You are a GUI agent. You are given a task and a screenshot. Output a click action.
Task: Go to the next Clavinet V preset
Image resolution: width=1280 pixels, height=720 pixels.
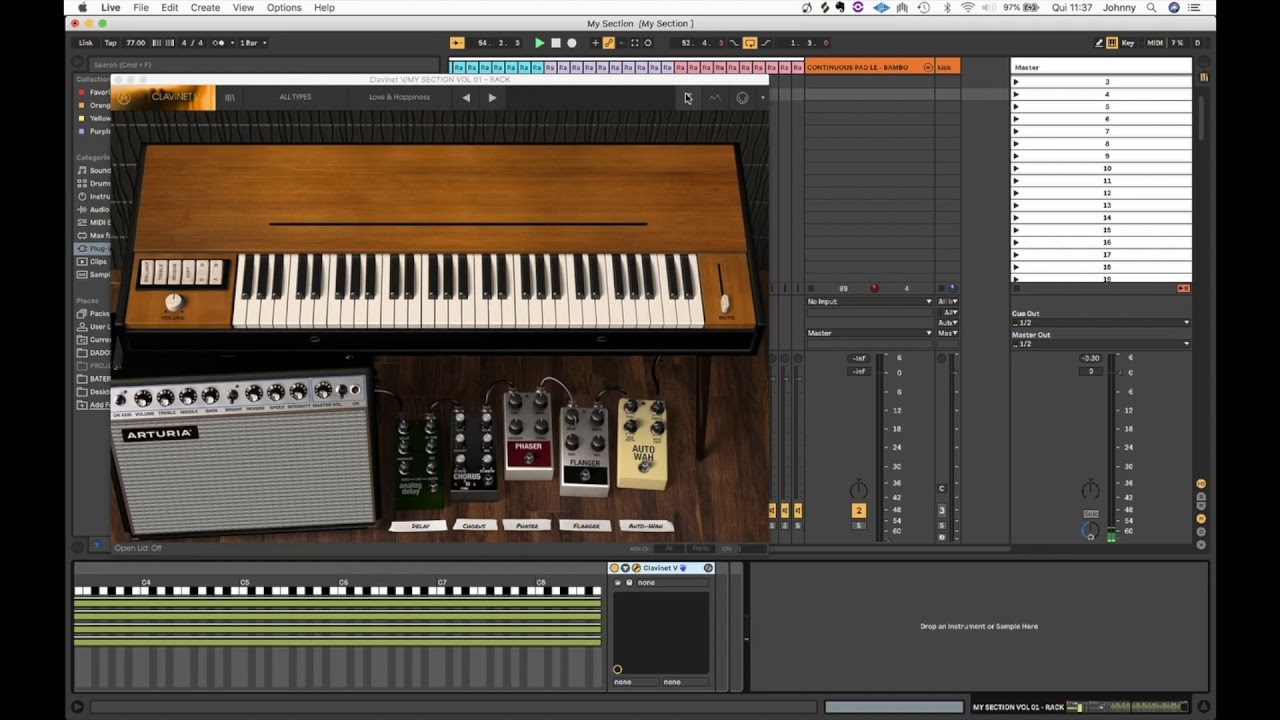pos(492,98)
